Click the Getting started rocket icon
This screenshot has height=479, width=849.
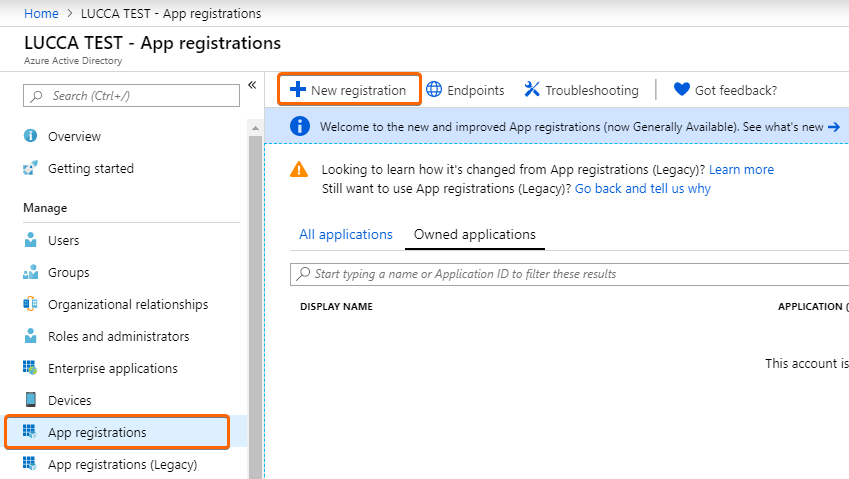(x=30, y=168)
